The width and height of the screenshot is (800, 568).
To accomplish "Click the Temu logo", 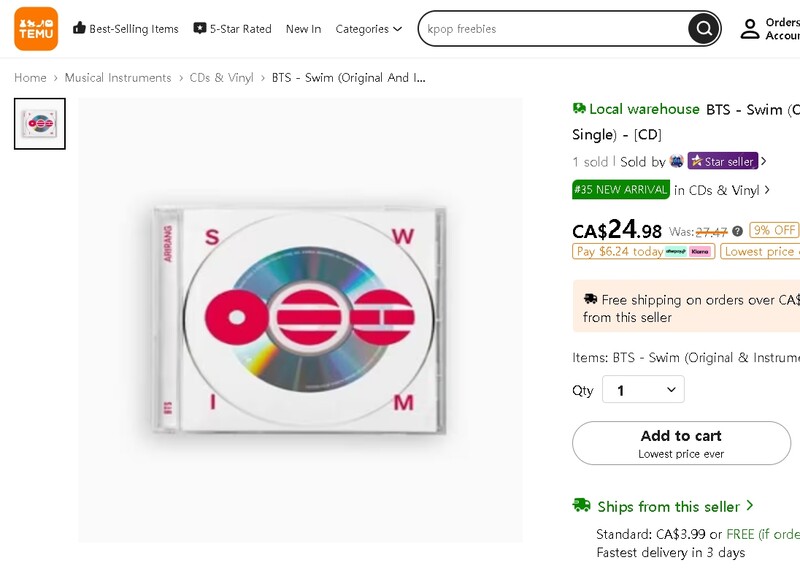I will coord(36,29).
